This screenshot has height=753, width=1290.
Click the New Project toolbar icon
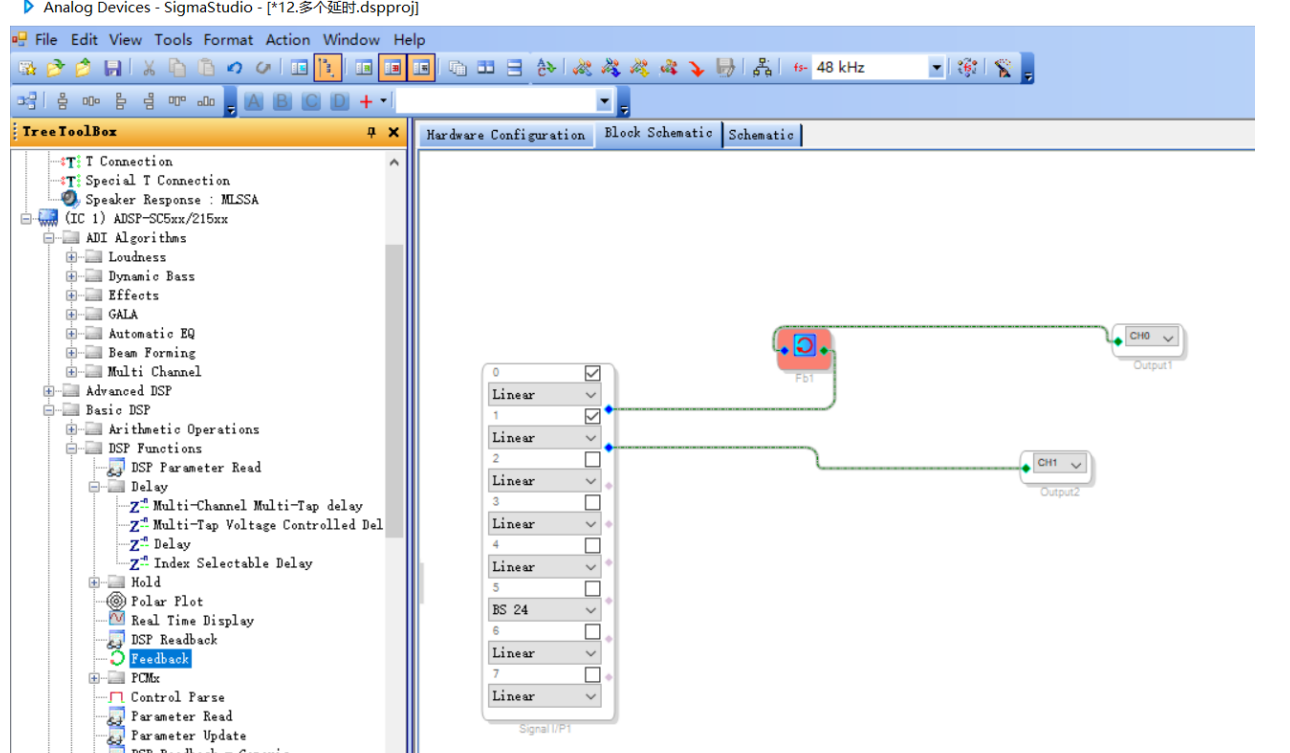coord(27,68)
